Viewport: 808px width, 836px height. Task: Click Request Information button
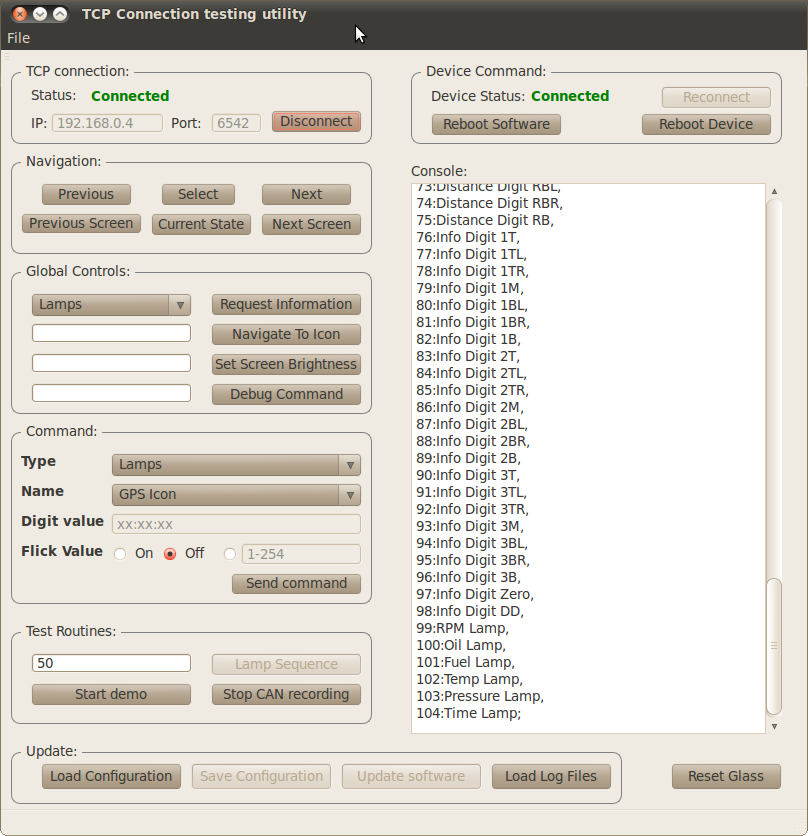[x=286, y=304]
